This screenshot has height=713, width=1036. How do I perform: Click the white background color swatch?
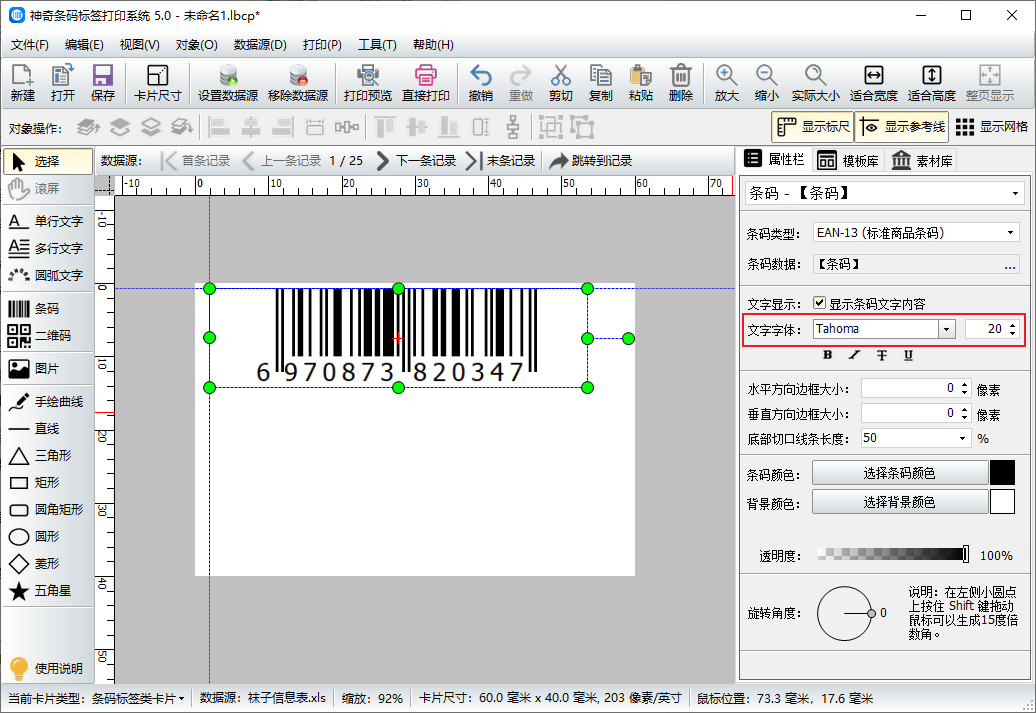click(x=1002, y=502)
